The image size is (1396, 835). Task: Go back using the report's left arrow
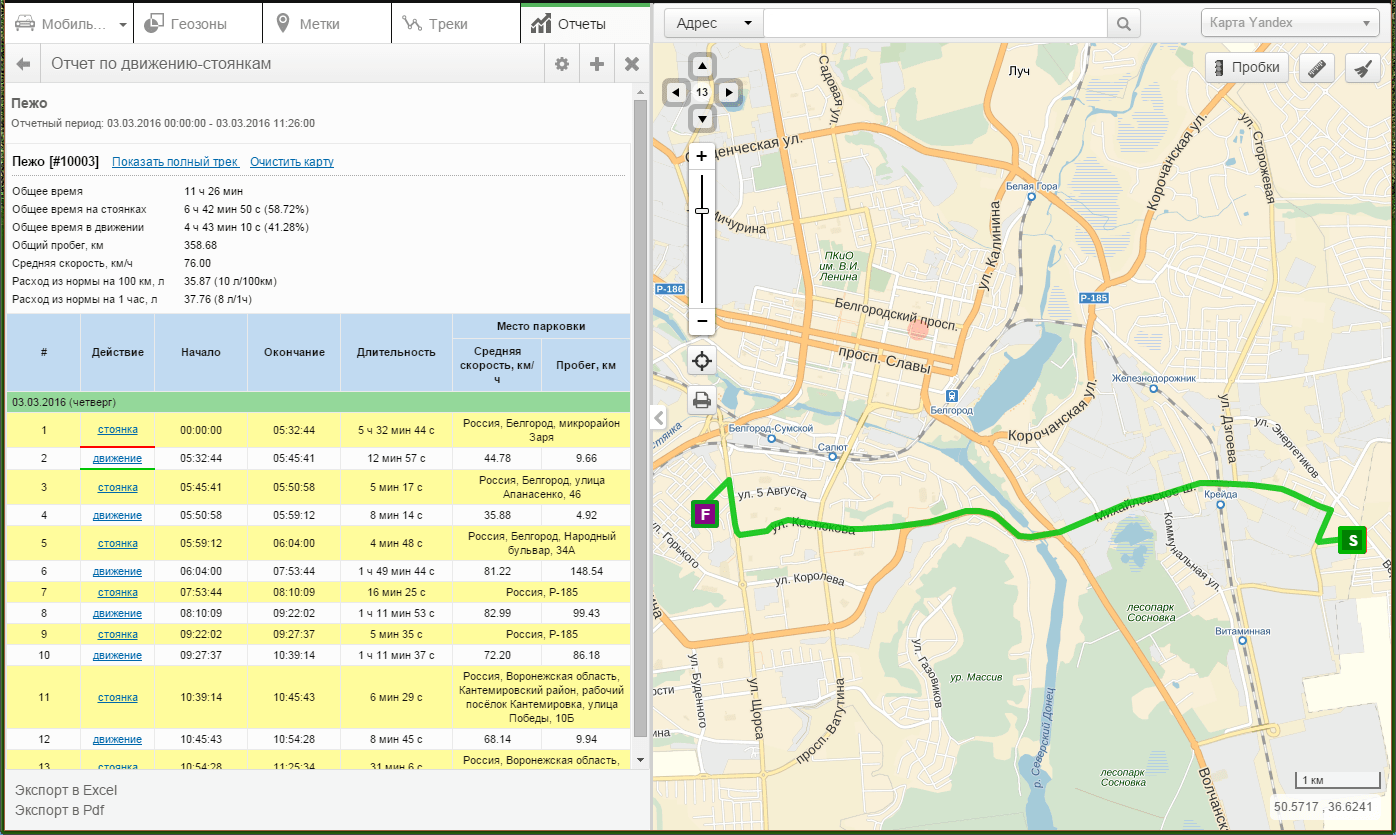click(x=24, y=64)
